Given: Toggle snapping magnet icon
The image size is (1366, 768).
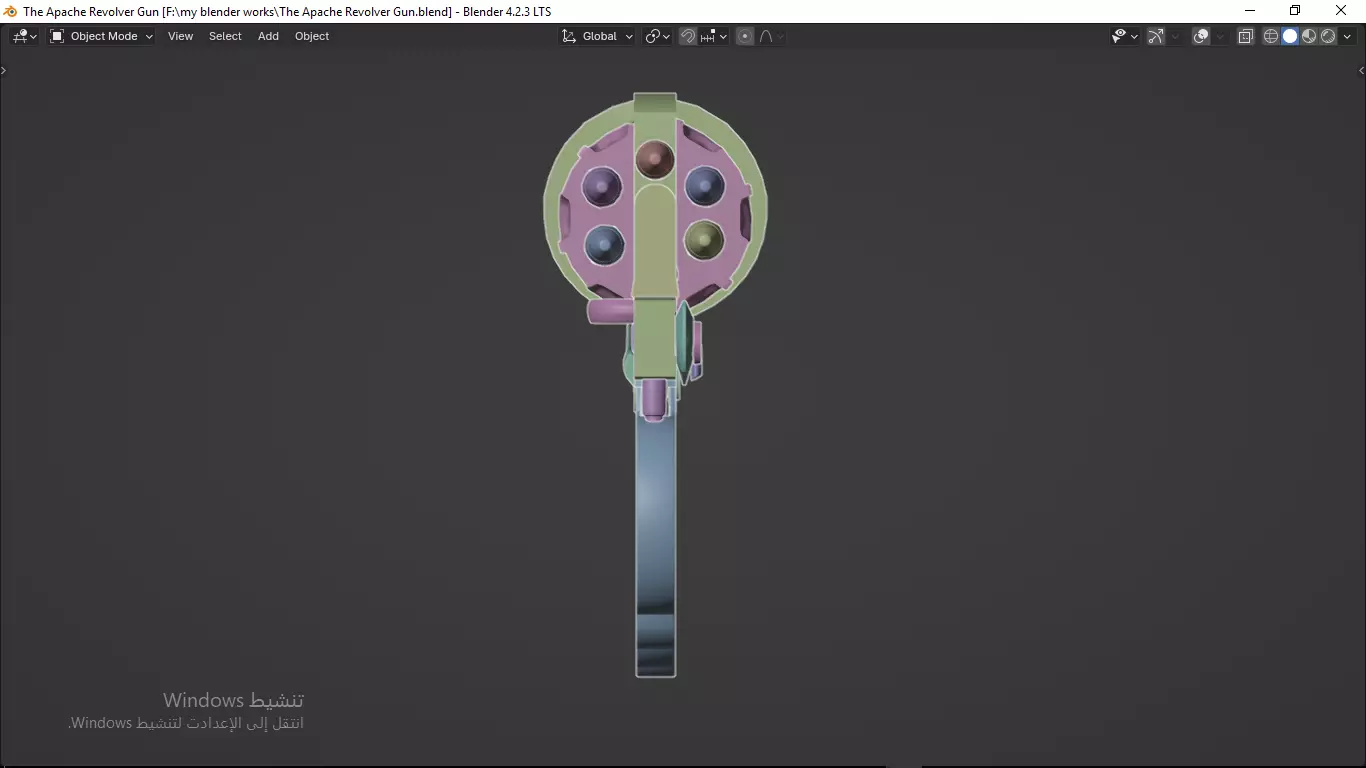Looking at the screenshot, I should click(688, 36).
